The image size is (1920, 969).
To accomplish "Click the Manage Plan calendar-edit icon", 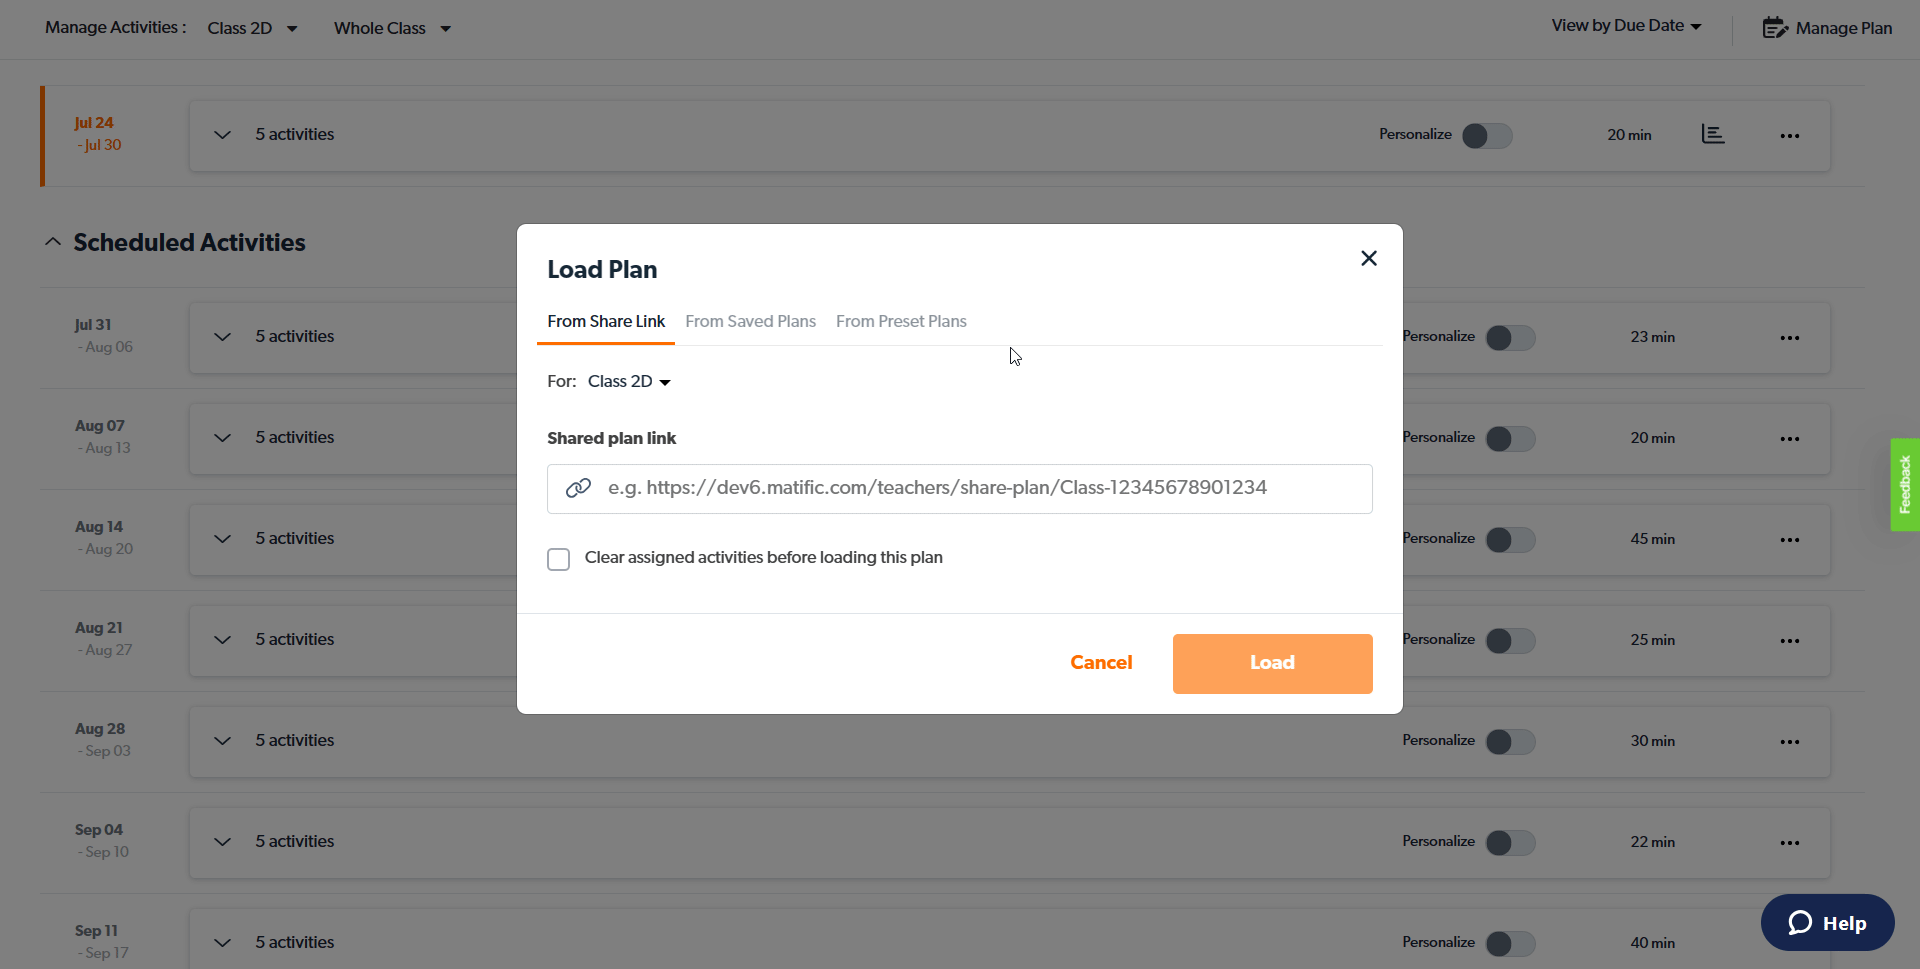I will pos(1777,27).
